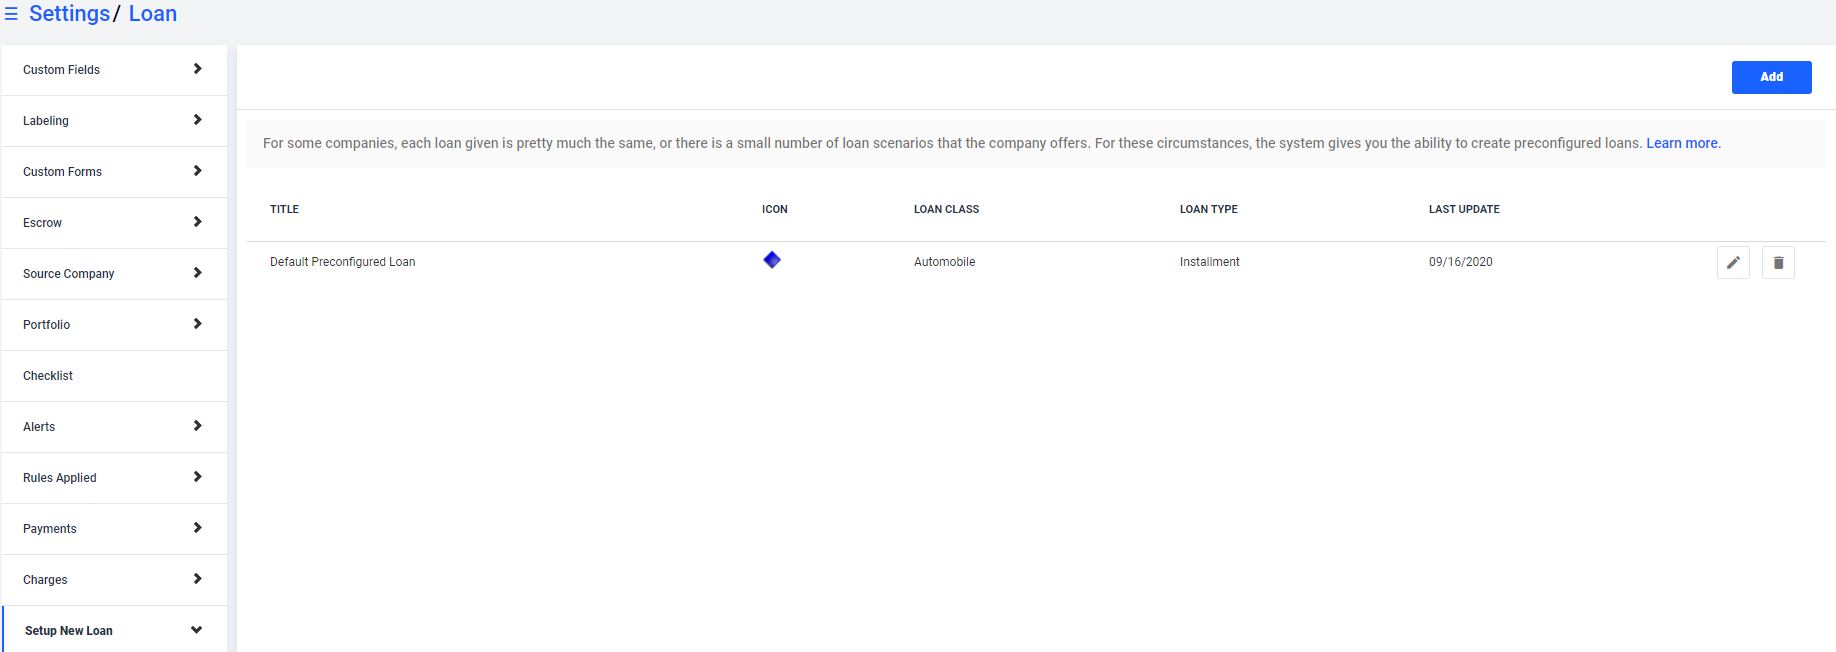
Task: Expand the Portfolio chevron
Action: pyautogui.click(x=197, y=324)
